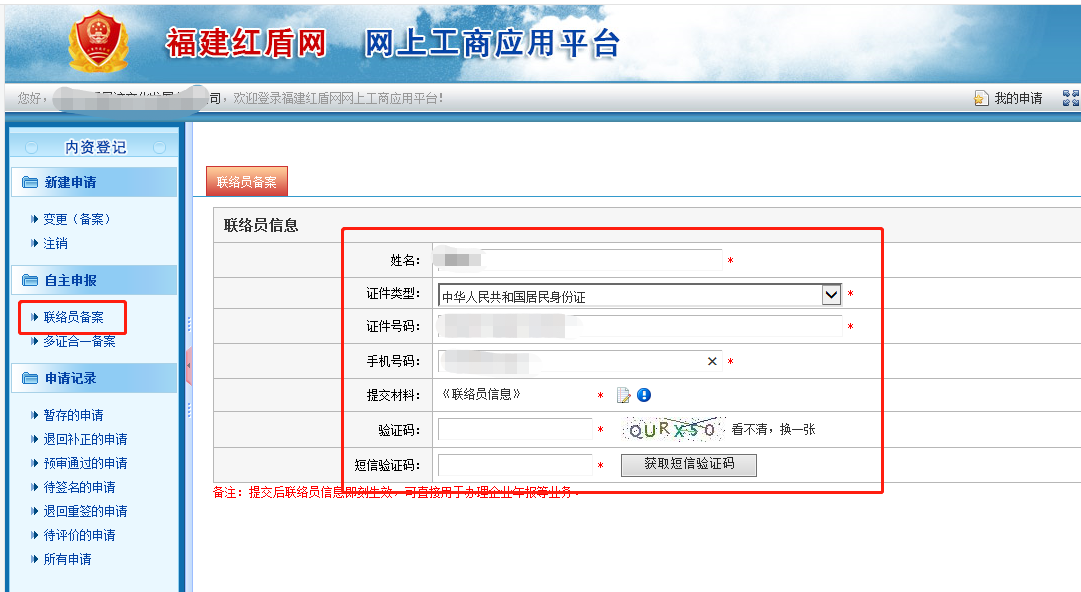Click the grid icon beside 我的申请
The width and height of the screenshot is (1081, 592).
[1071, 98]
